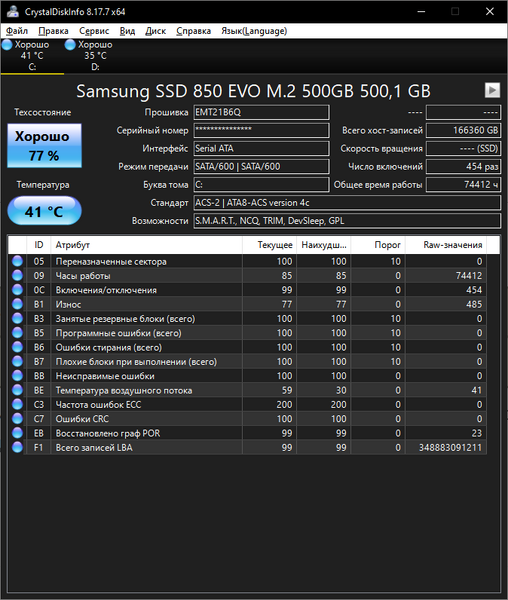Click status orb for Ошибки CRC row
Screen dimensions: 508x600
(x=17, y=419)
